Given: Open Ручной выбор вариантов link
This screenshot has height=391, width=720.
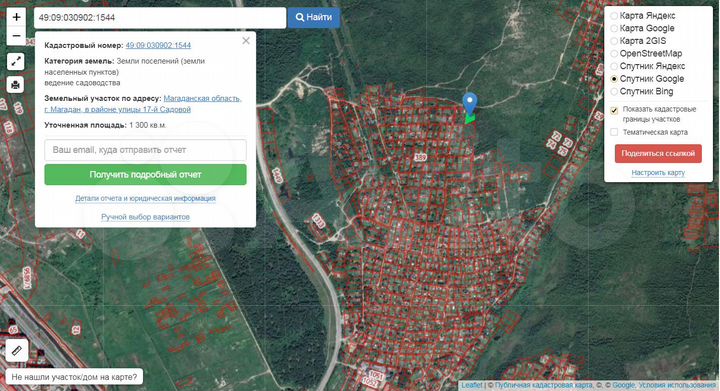Looking at the screenshot, I should point(145,217).
